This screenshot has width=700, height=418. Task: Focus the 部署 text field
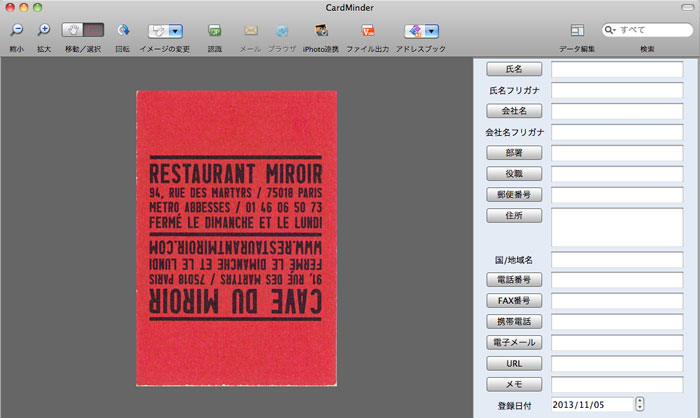point(617,153)
